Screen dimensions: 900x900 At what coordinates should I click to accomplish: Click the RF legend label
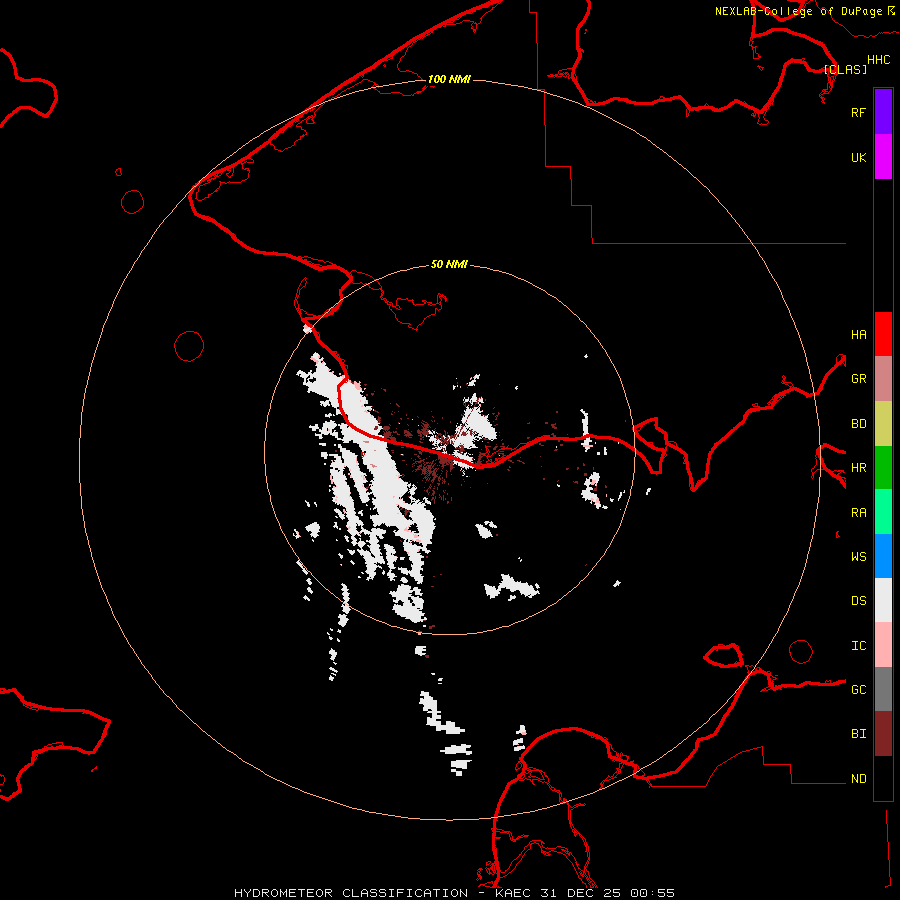858,112
